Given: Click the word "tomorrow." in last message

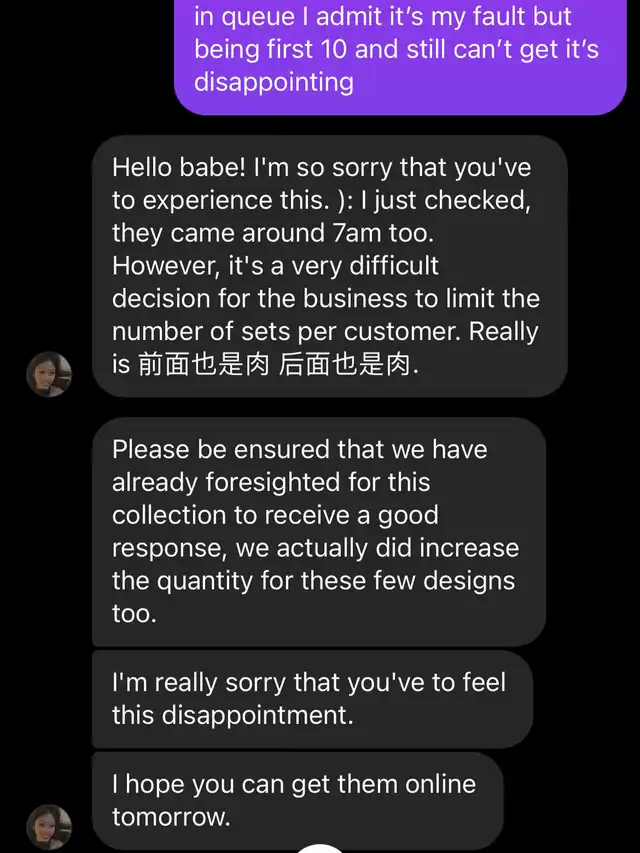Looking at the screenshot, I should pos(171,816).
